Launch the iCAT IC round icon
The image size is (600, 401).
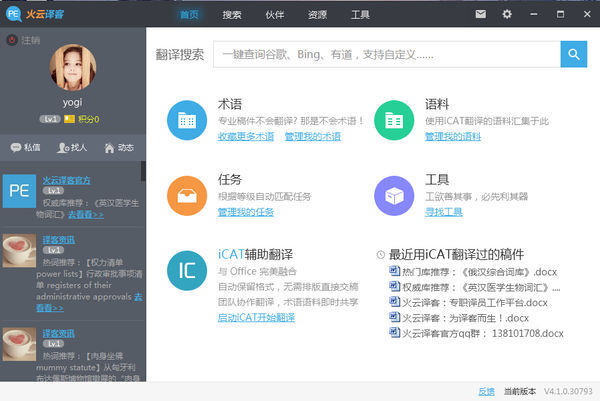pos(187,271)
